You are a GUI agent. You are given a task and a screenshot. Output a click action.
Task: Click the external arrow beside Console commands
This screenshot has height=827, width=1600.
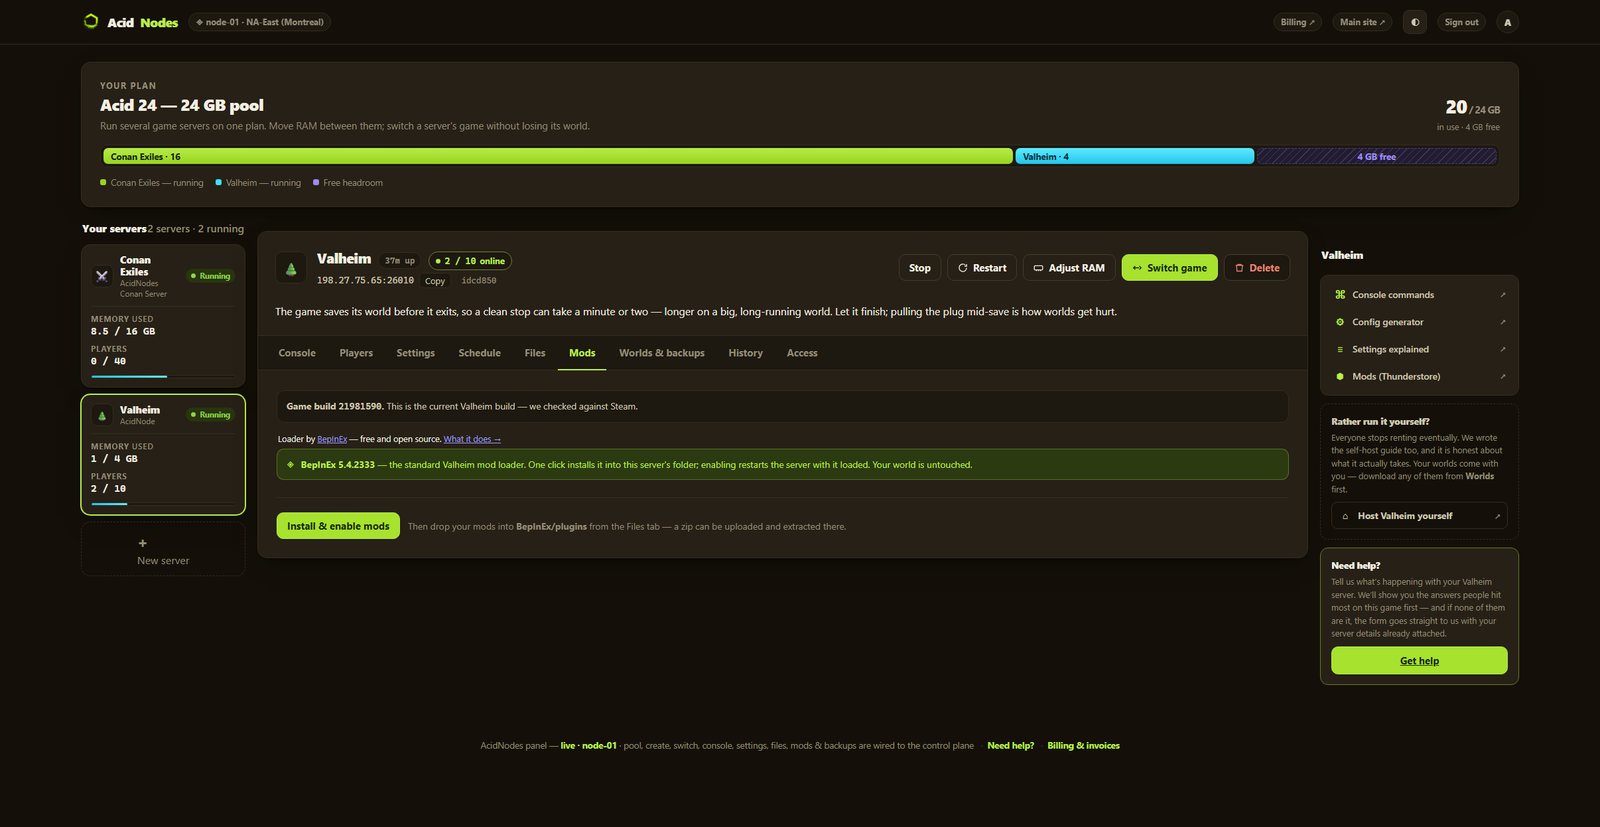coord(1502,295)
